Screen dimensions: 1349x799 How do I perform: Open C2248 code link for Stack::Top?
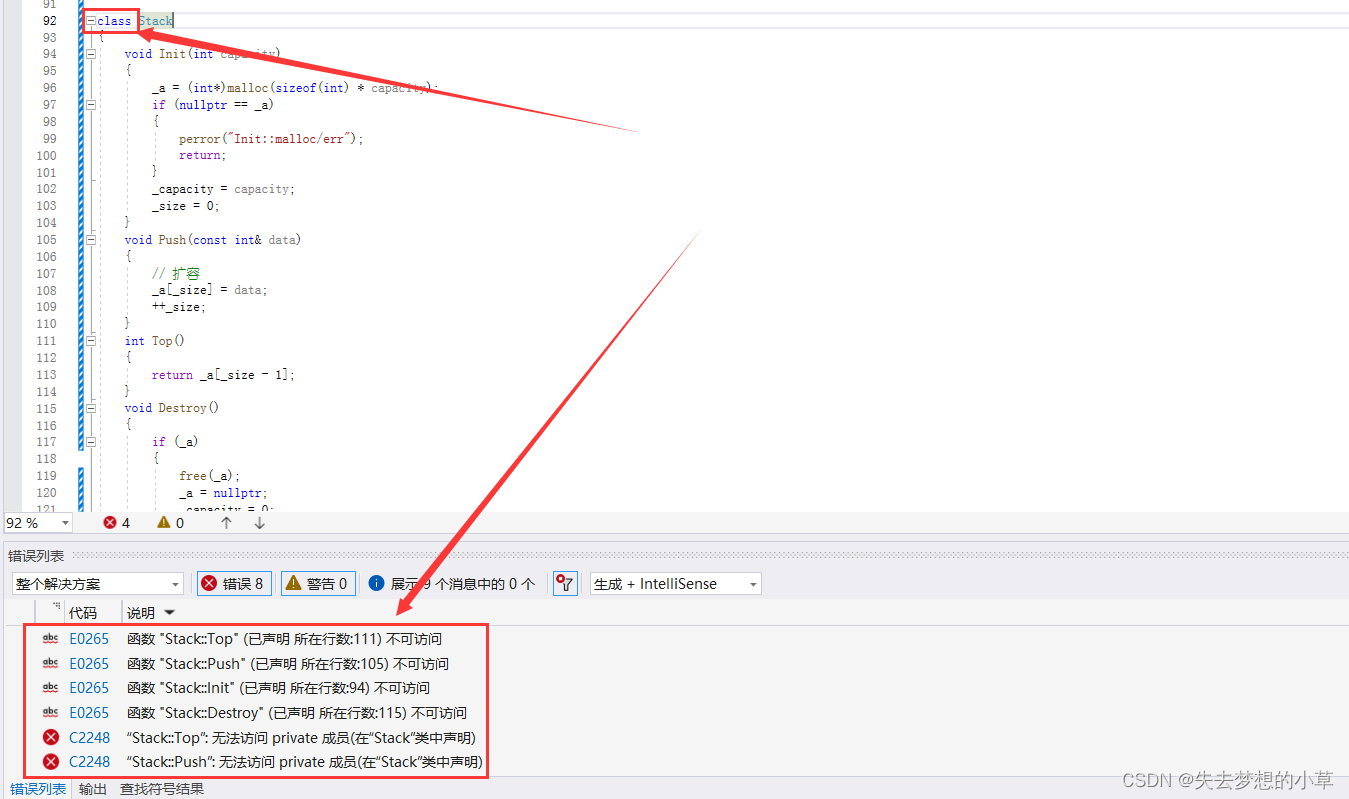pos(89,738)
